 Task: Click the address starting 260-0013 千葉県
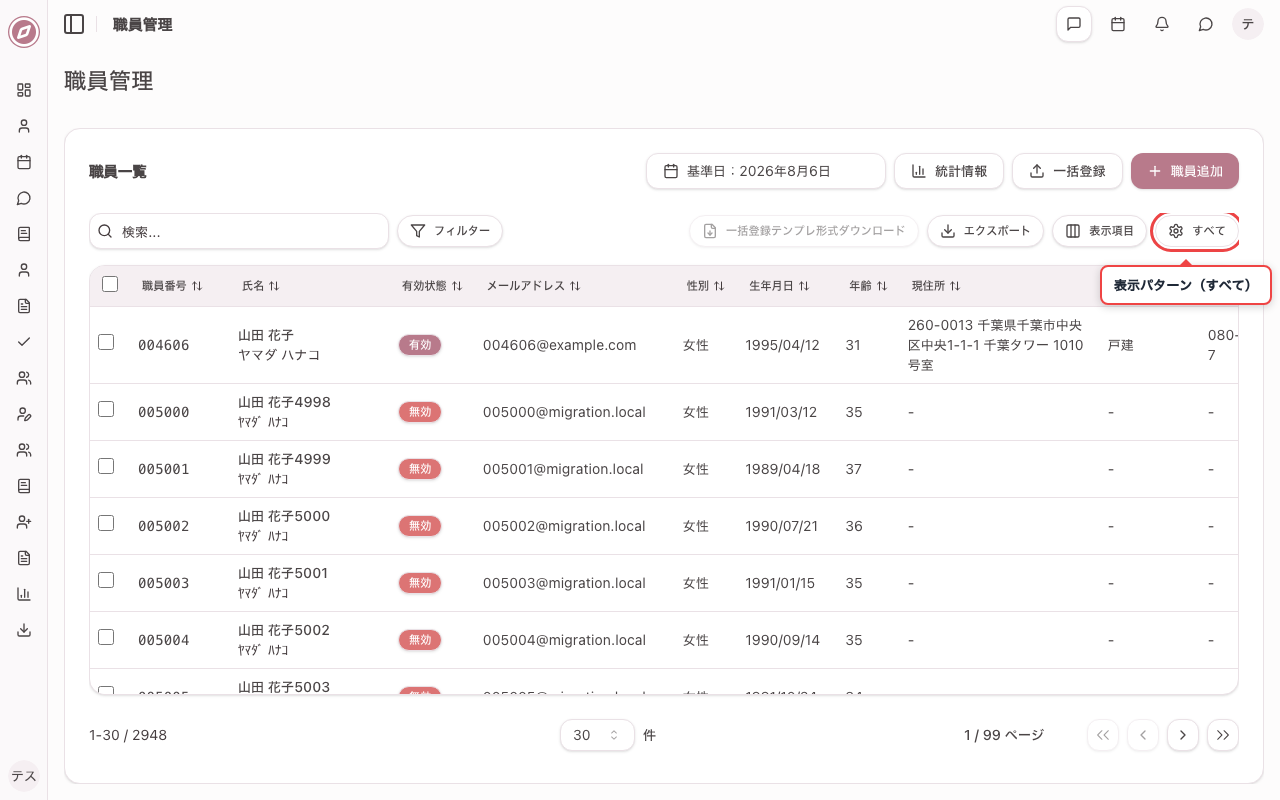pyautogui.click(x=996, y=345)
